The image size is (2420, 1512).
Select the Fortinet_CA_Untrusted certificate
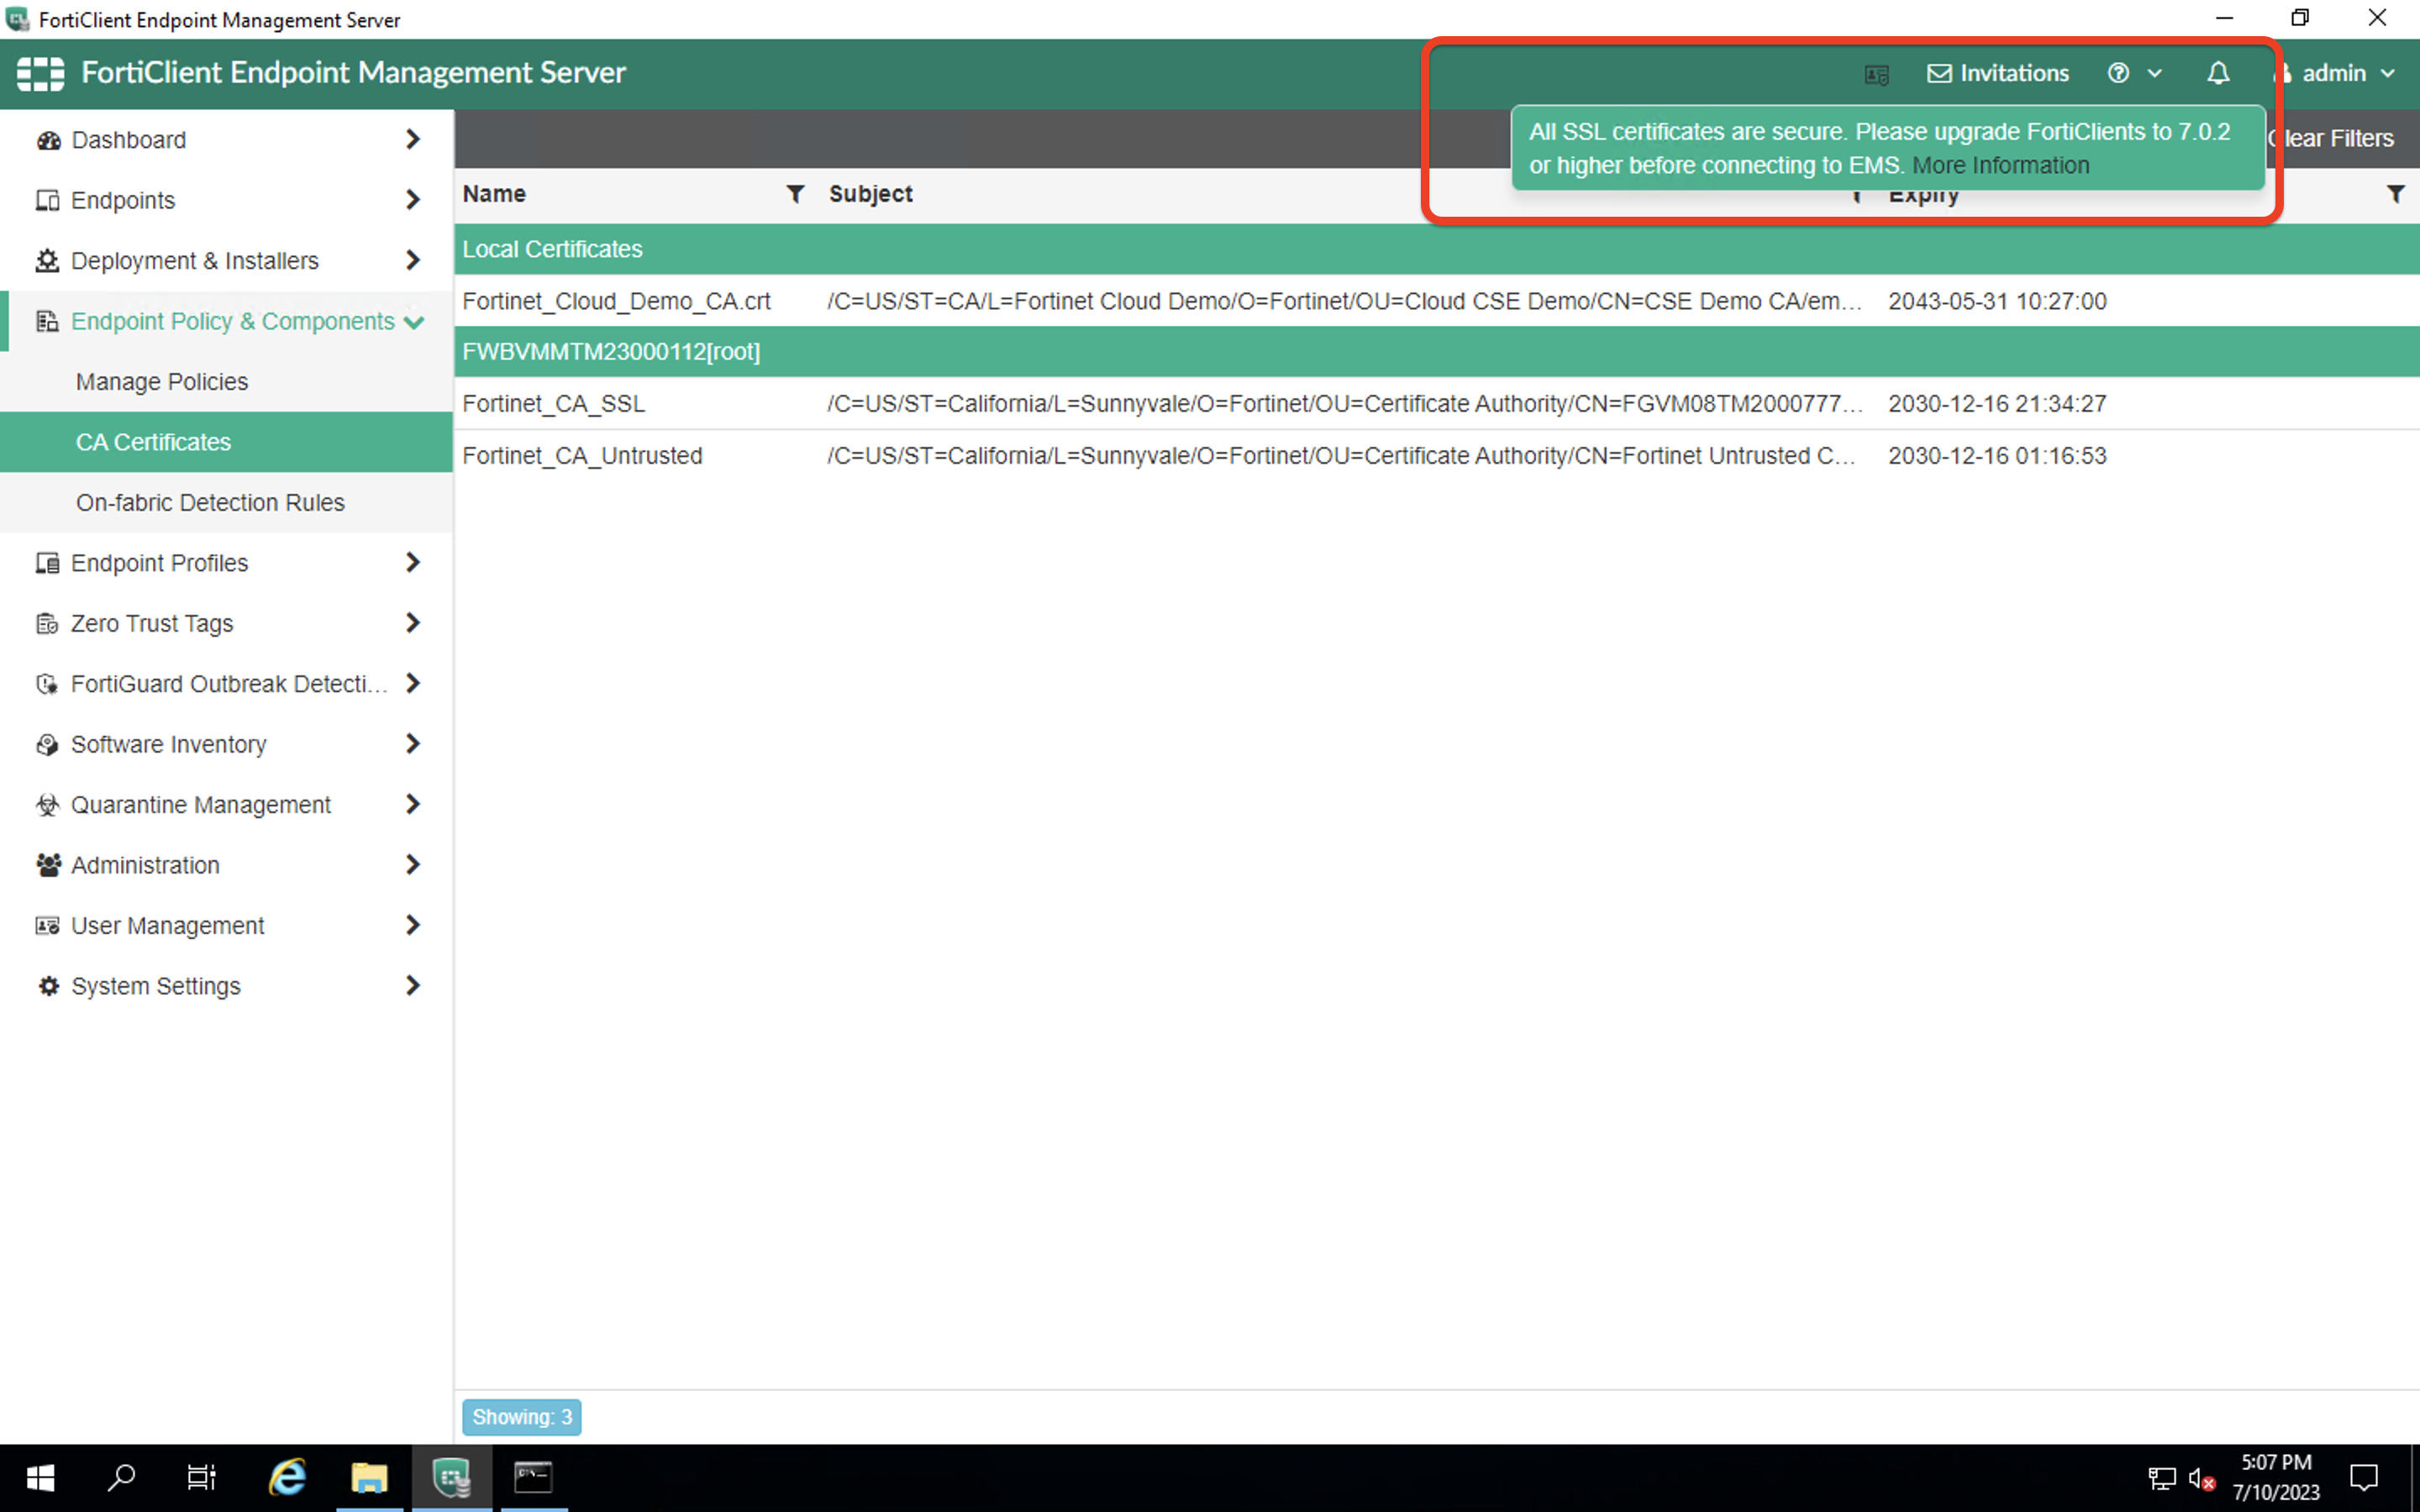(1436, 456)
